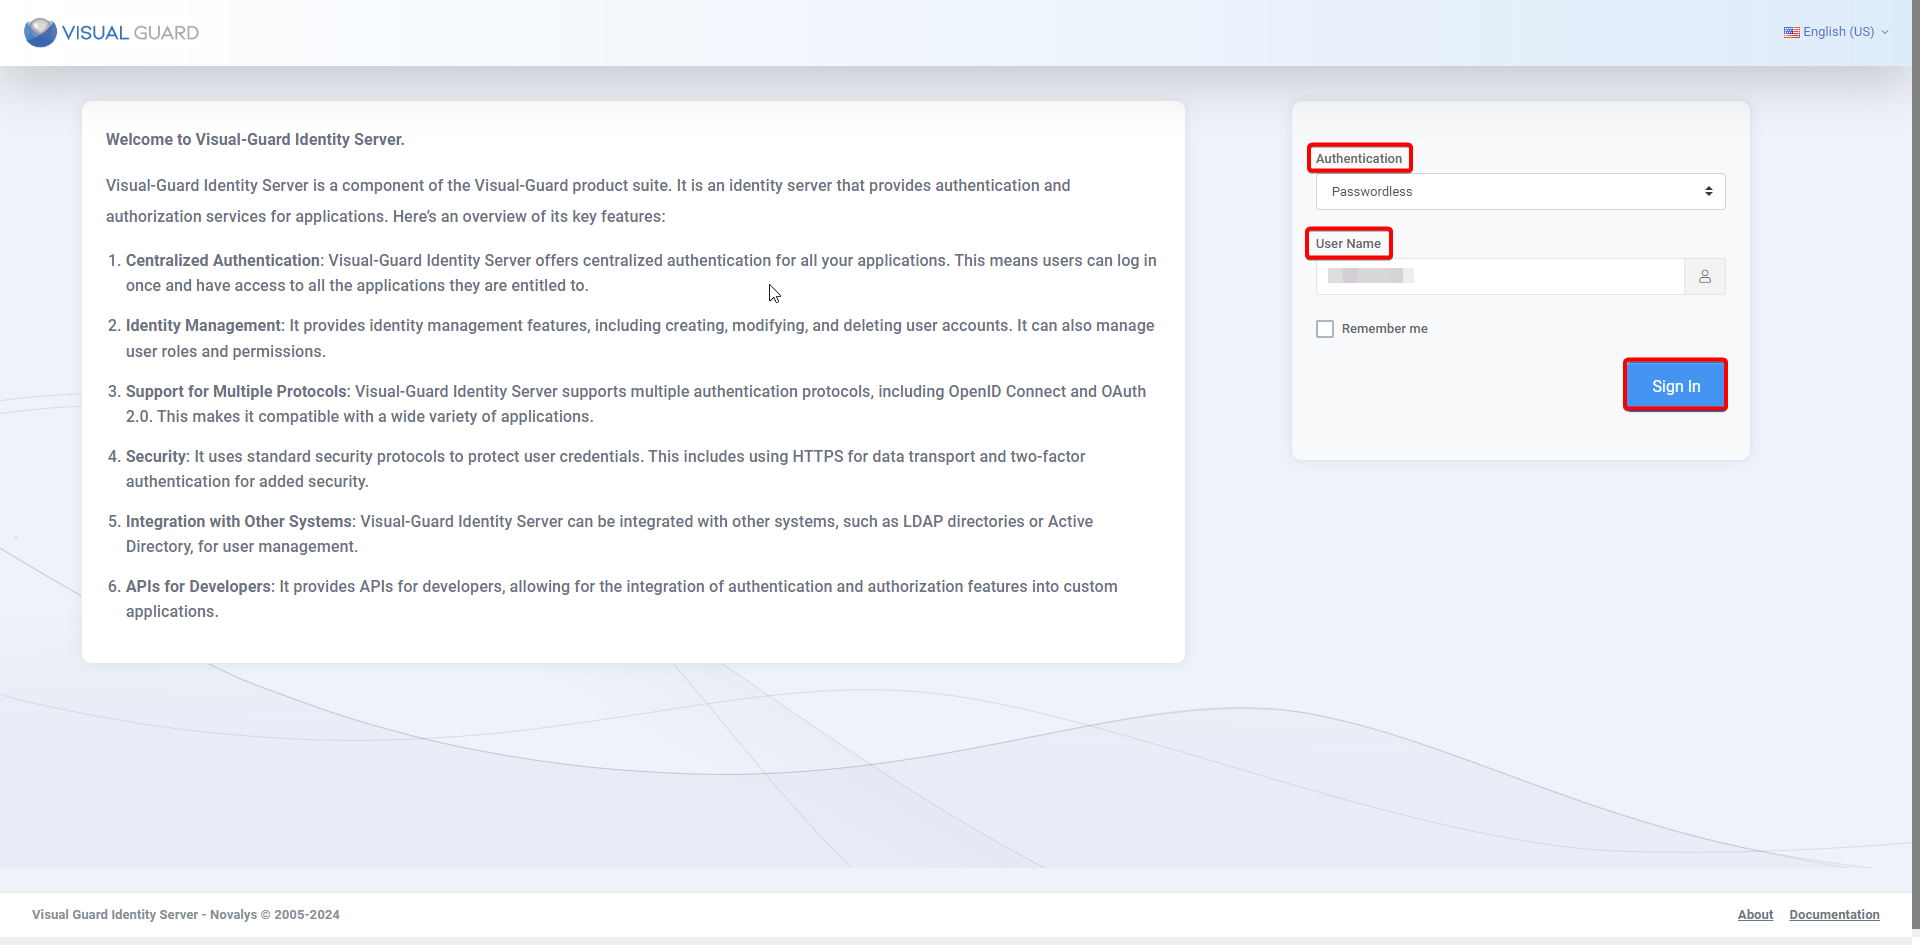The width and height of the screenshot is (1920, 945).
Task: Click the small flag glyph in the top bar
Action: 1791,31
